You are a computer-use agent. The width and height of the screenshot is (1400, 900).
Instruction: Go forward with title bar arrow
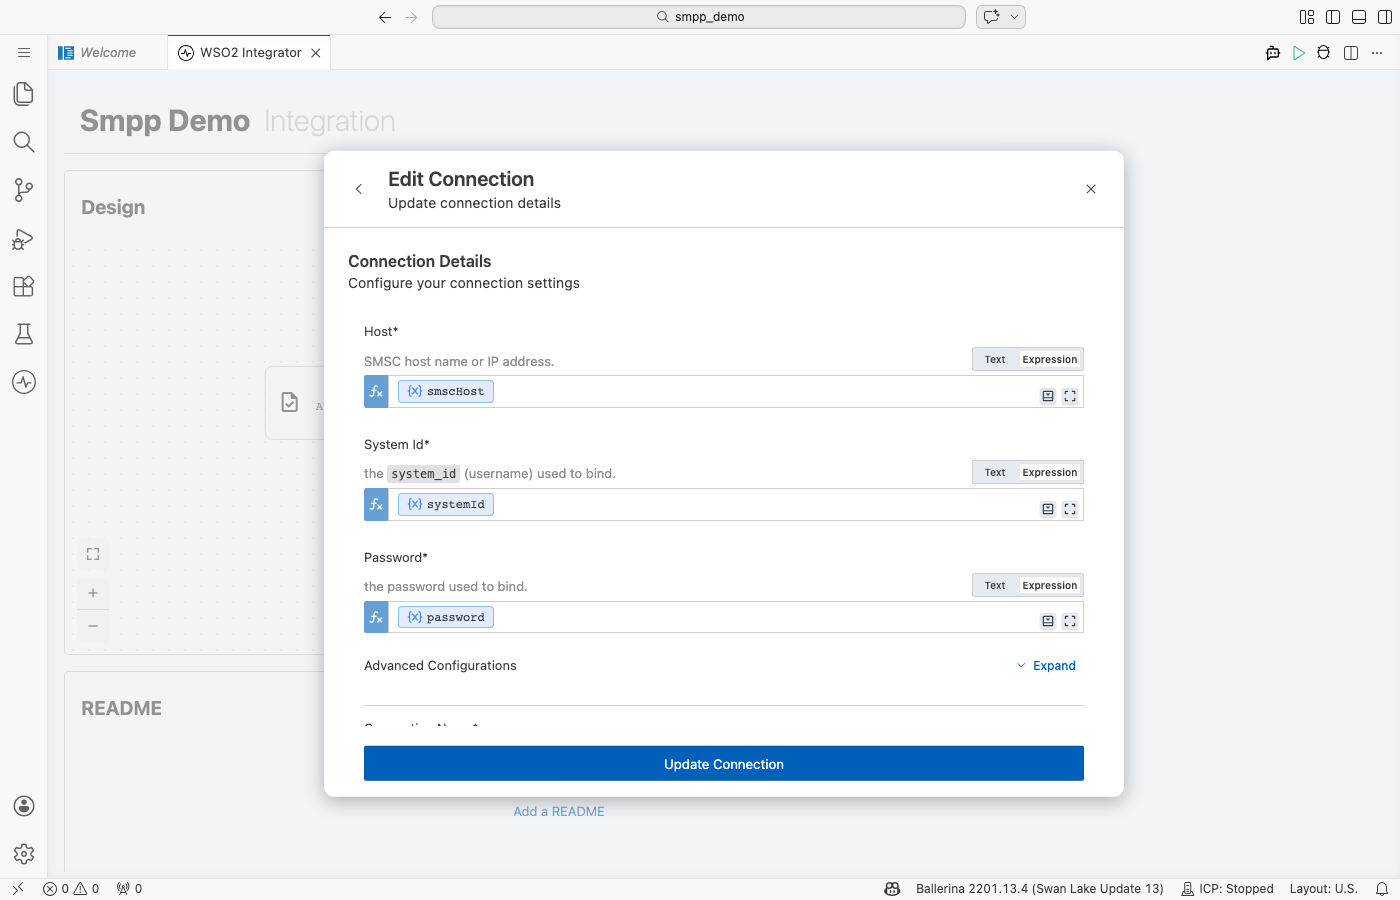point(412,17)
